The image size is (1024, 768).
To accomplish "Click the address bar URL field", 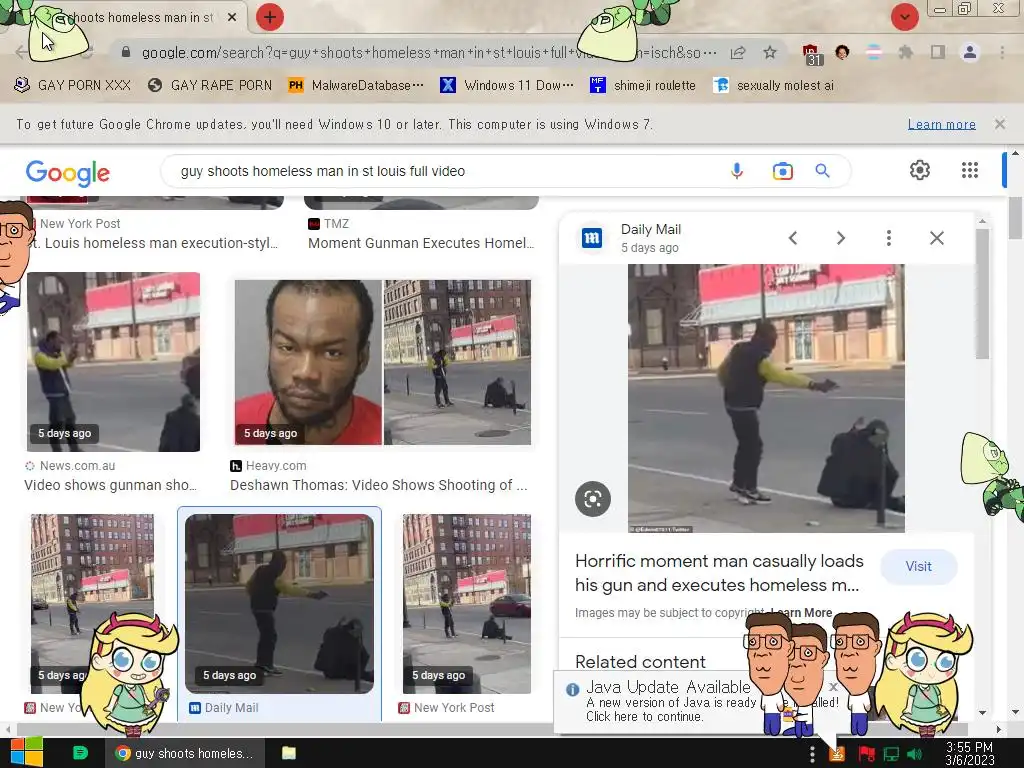I will click(x=428, y=52).
